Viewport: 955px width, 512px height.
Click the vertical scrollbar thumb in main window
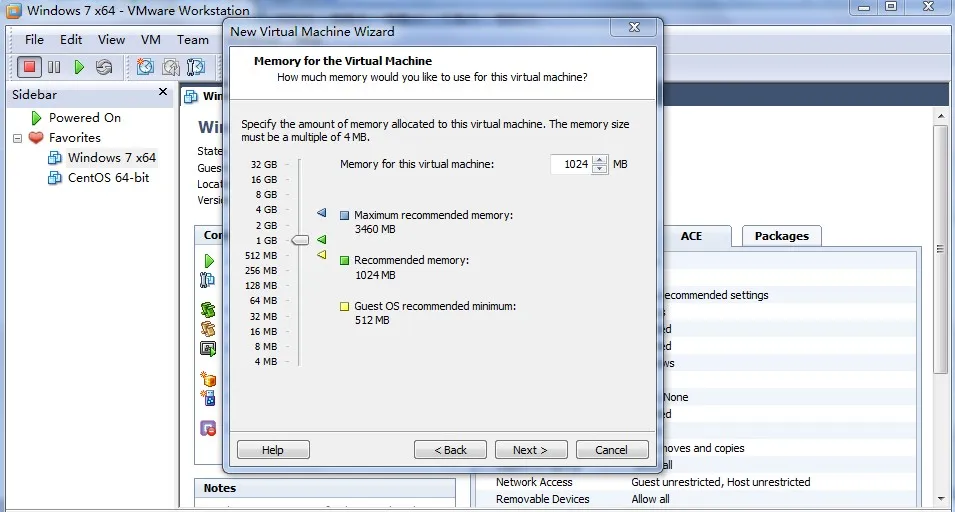[x=941, y=249]
